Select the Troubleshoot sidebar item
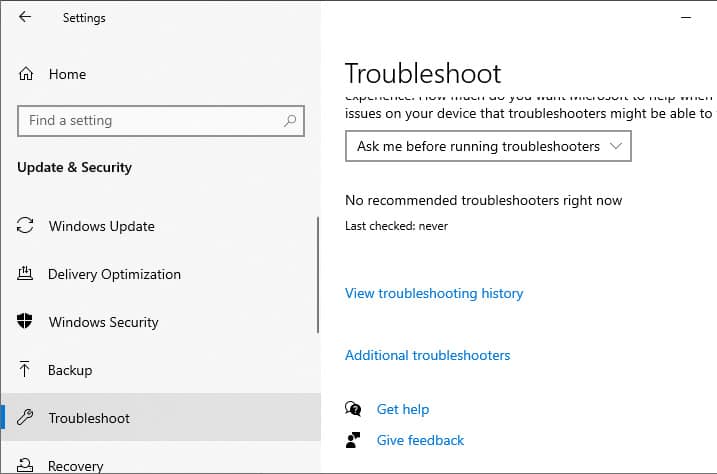Screen dimensions: 717x474 (161, 417)
